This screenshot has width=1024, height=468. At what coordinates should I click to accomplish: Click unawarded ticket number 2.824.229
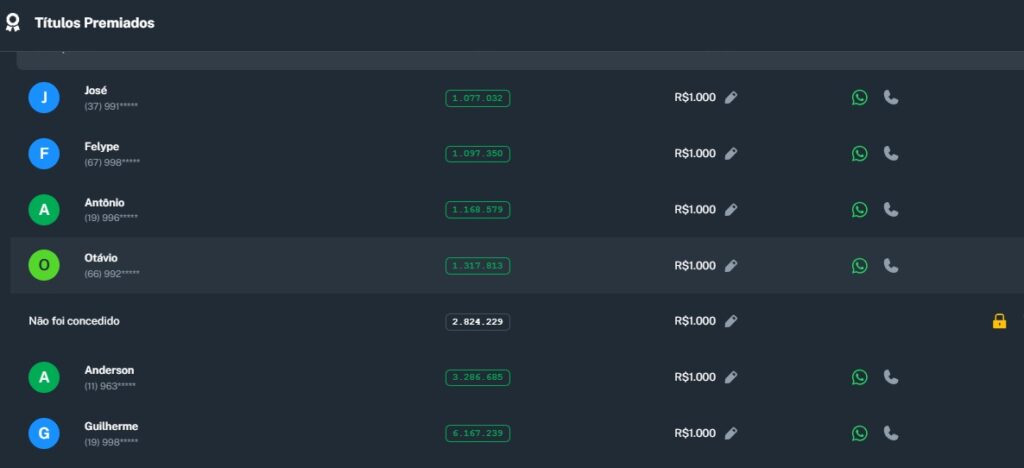tap(477, 322)
